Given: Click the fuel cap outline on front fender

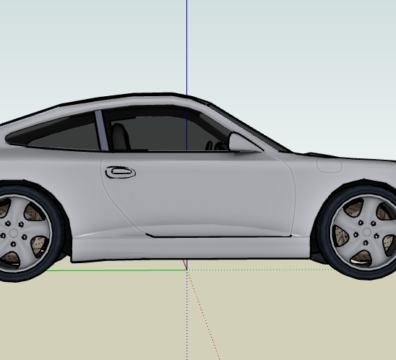Looking at the screenshot, I should 329,165.
